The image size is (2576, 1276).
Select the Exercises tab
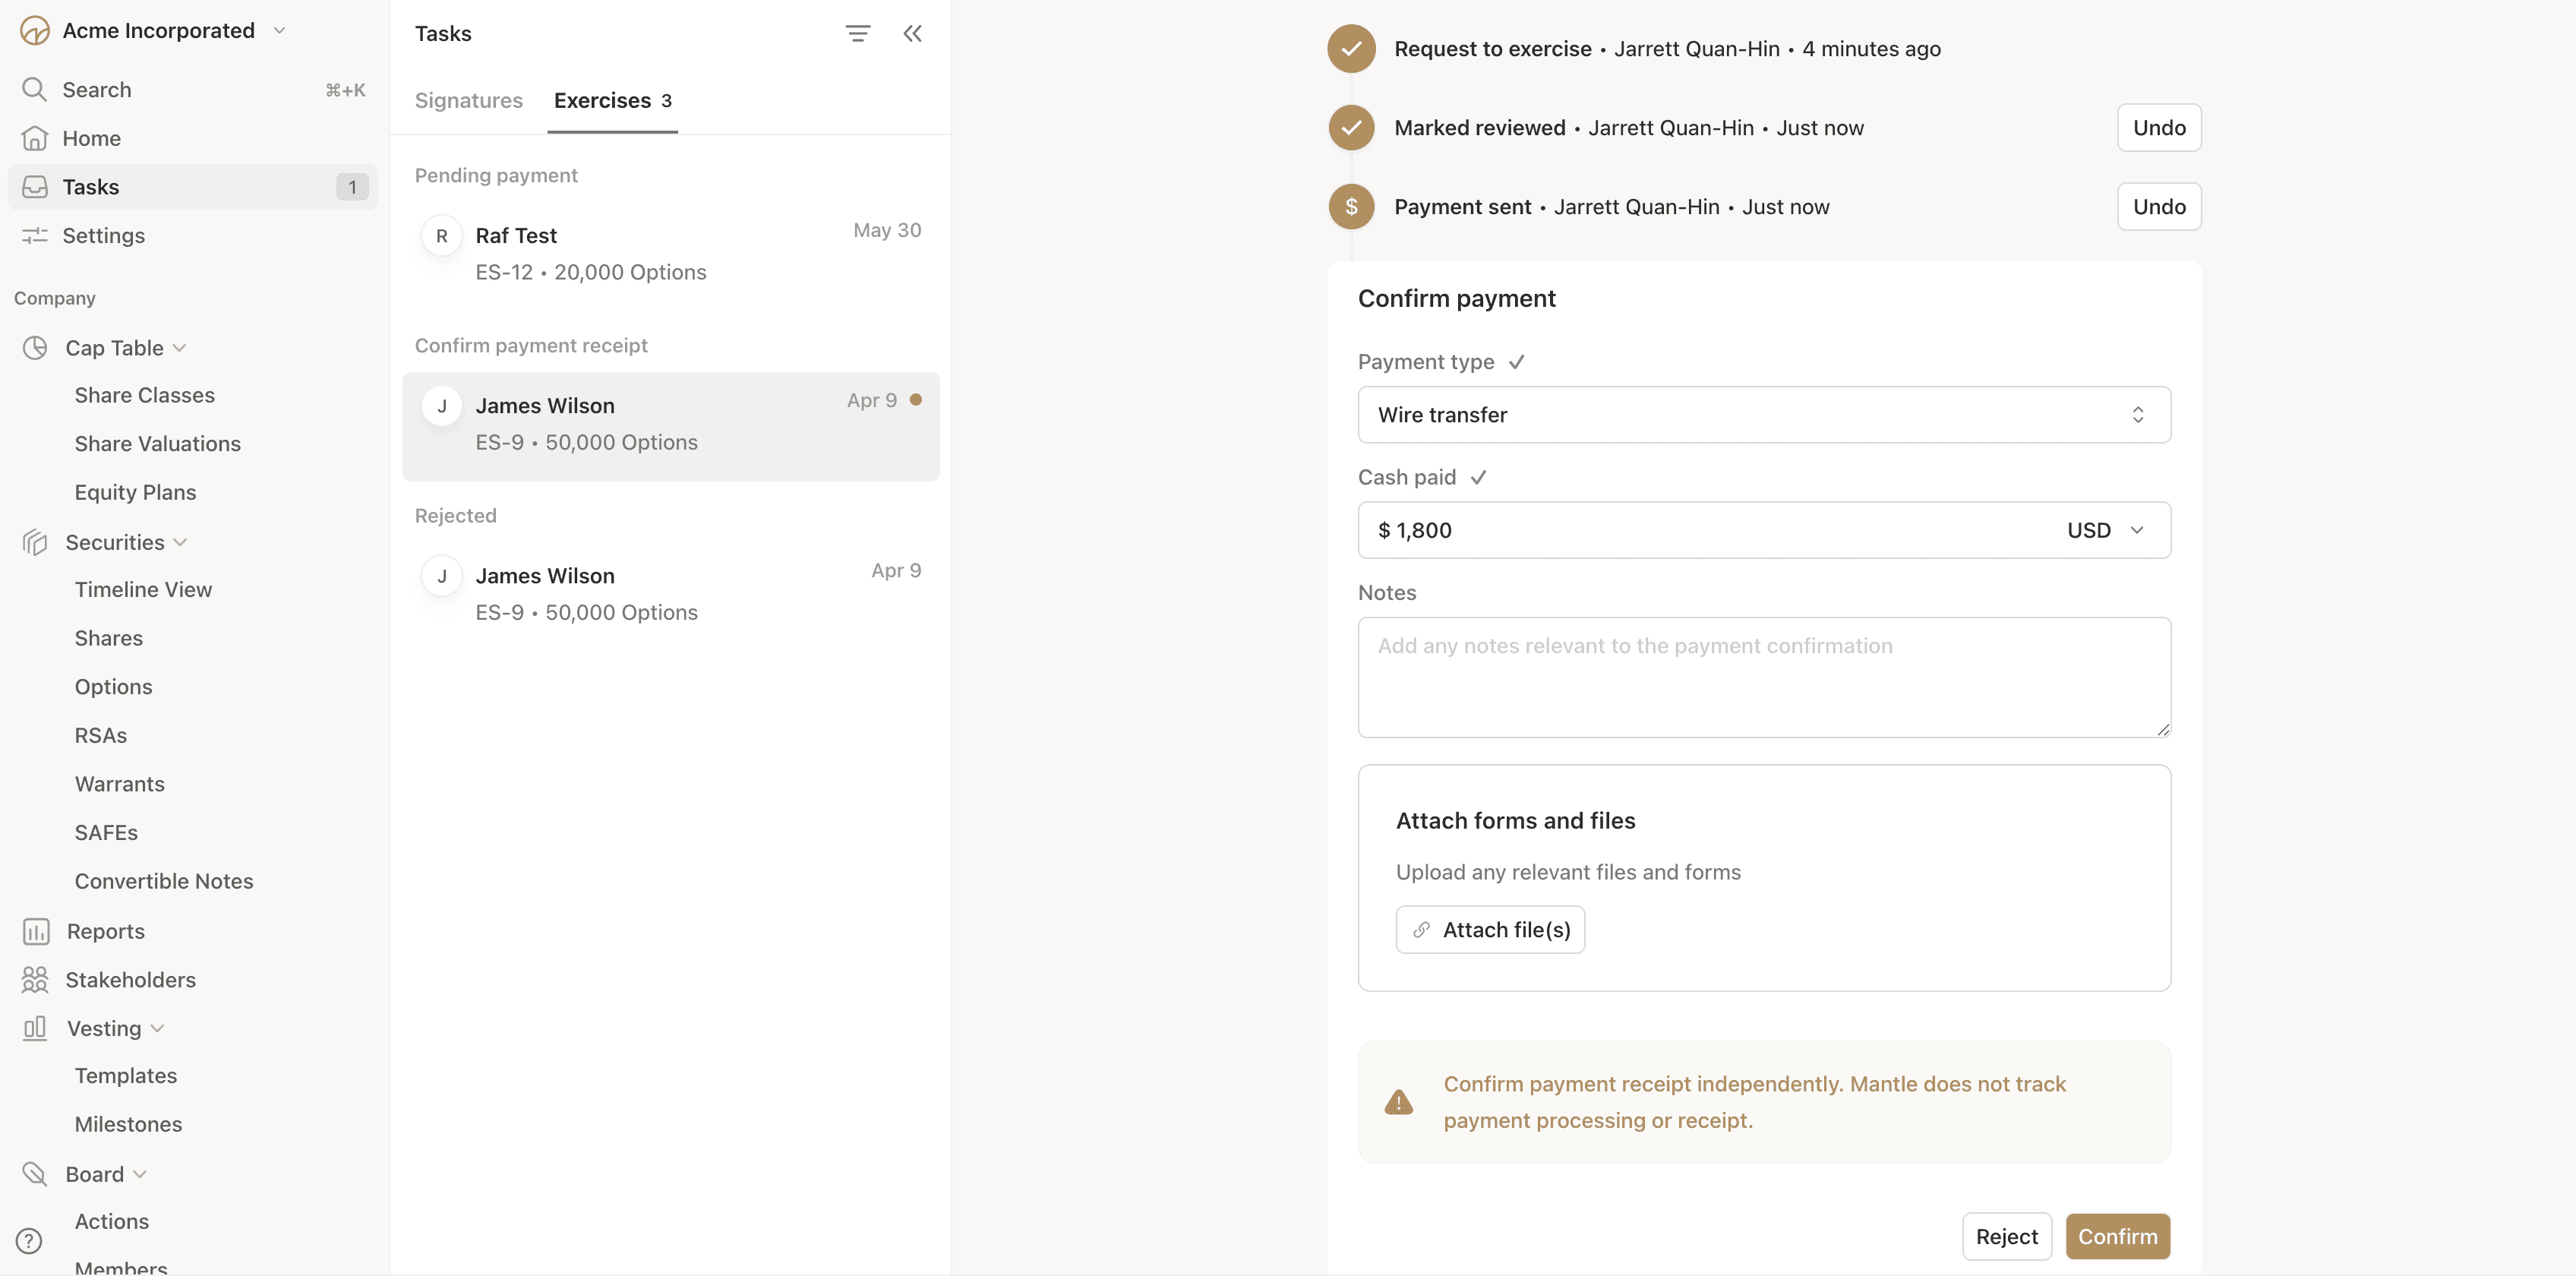612,101
